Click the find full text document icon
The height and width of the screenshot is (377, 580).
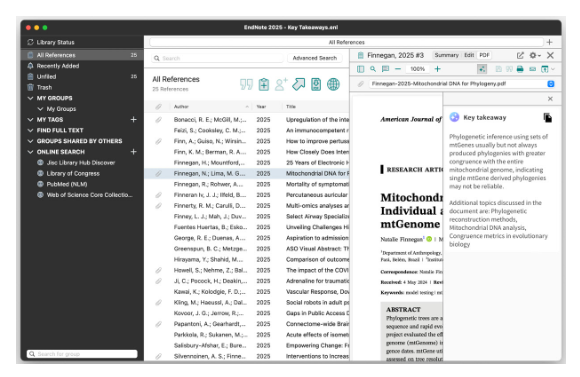(316, 84)
